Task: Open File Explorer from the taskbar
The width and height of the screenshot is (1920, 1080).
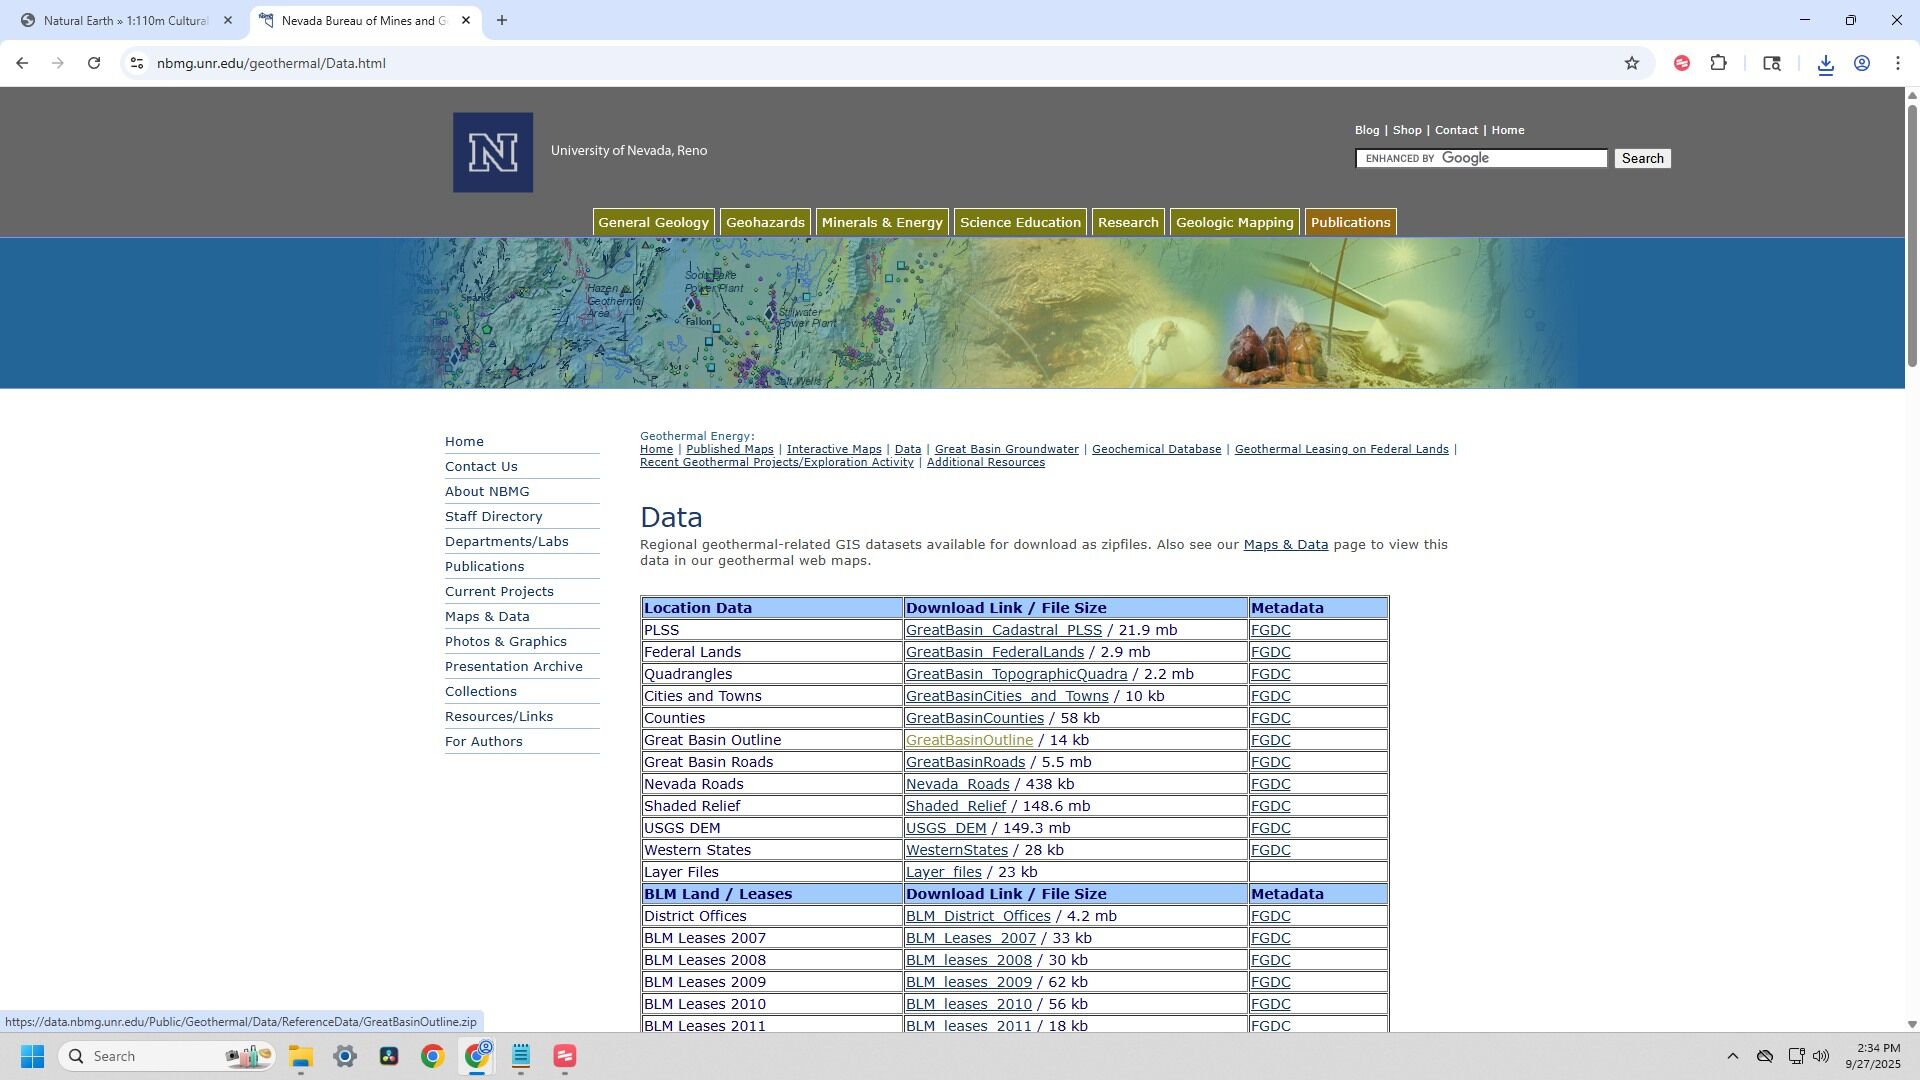Action: pyautogui.click(x=301, y=1056)
